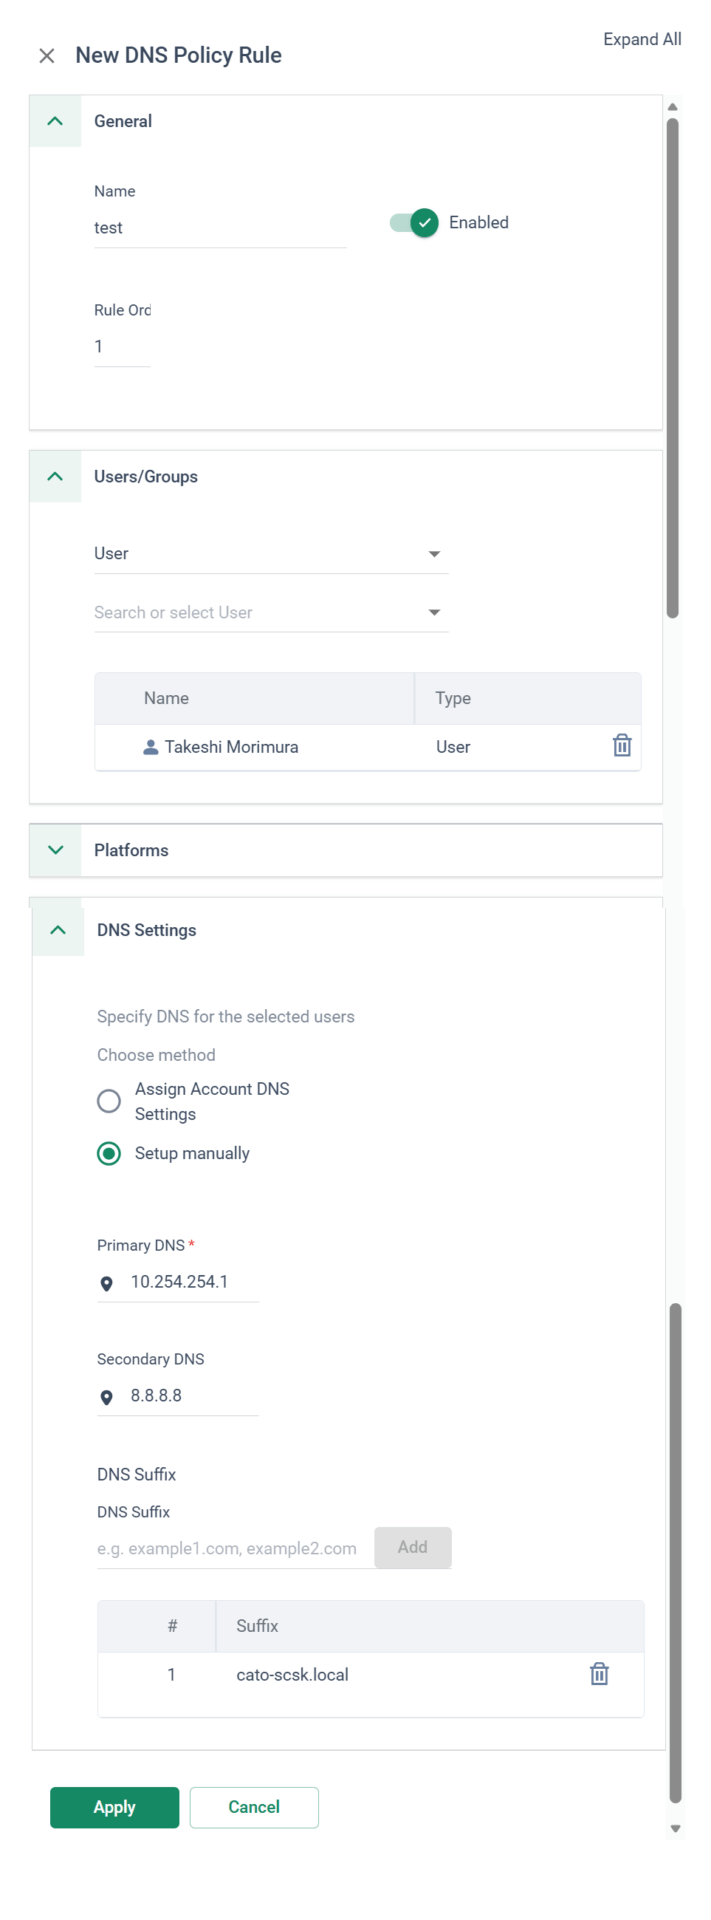The width and height of the screenshot is (711, 1920).
Task: Delete cato-scsk.local with the trash icon
Action: pyautogui.click(x=599, y=1674)
